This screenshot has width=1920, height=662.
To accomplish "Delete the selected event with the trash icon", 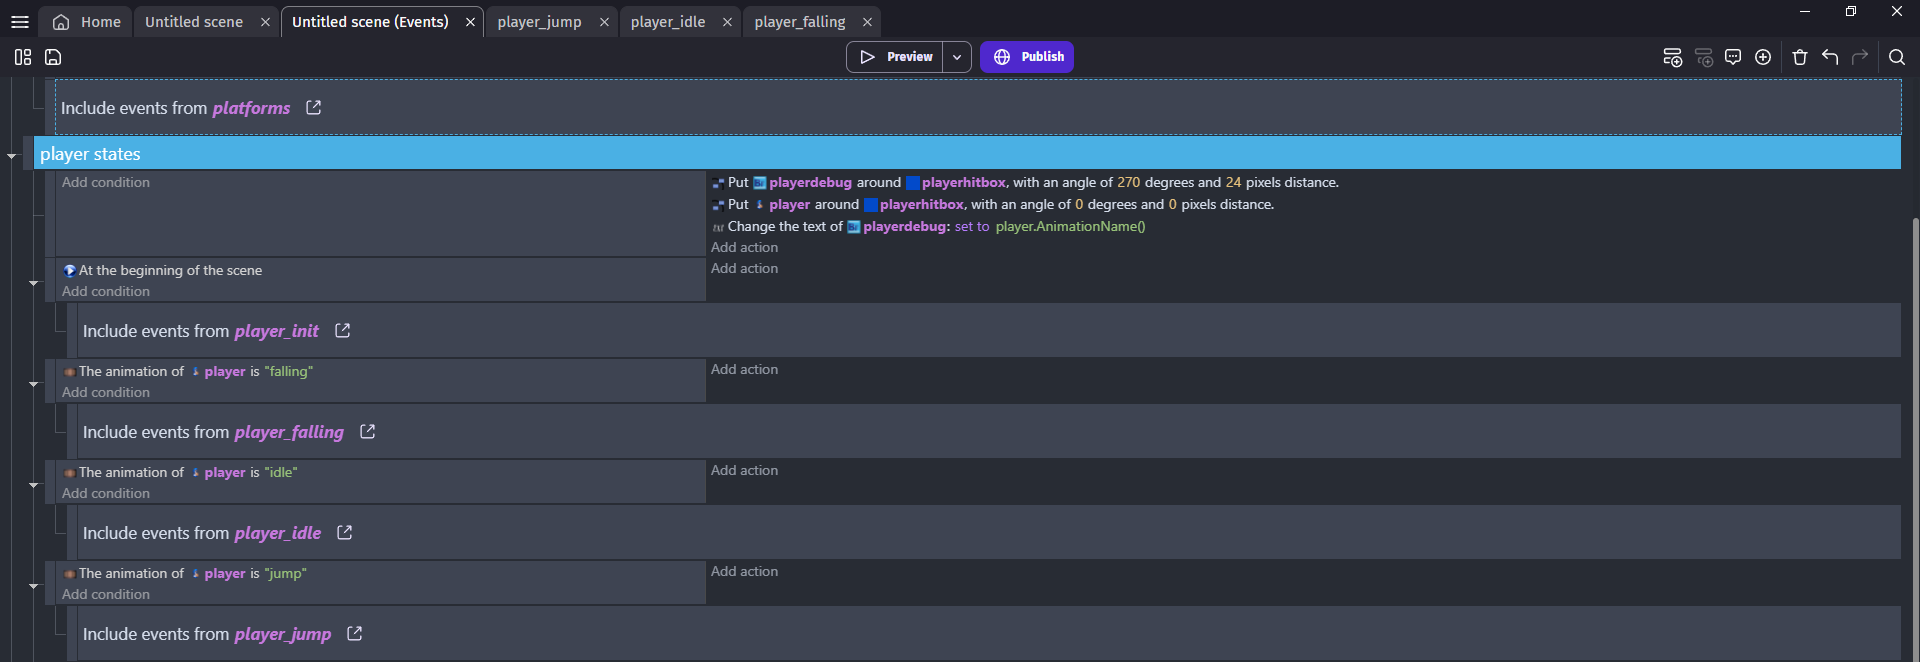I will (x=1800, y=57).
